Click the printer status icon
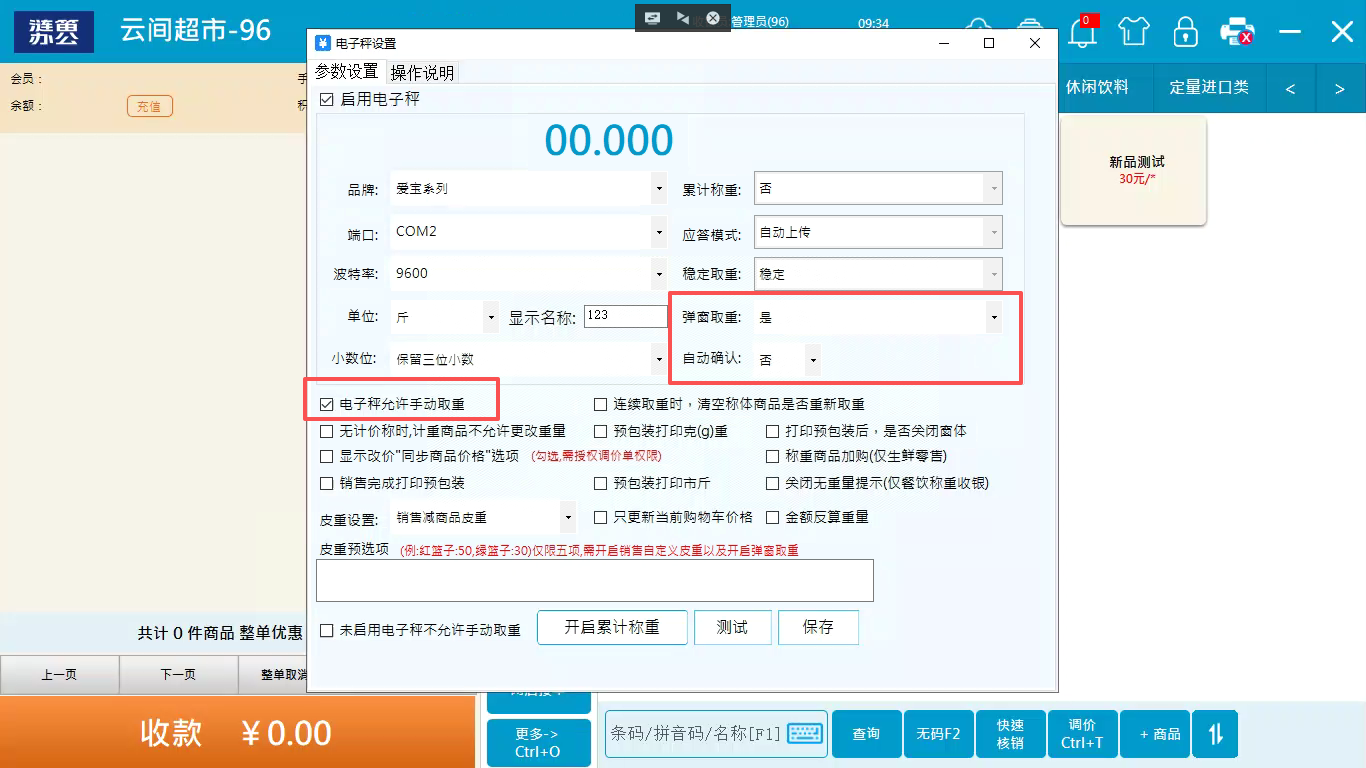Screen dimensions: 1366x768 [1237, 31]
